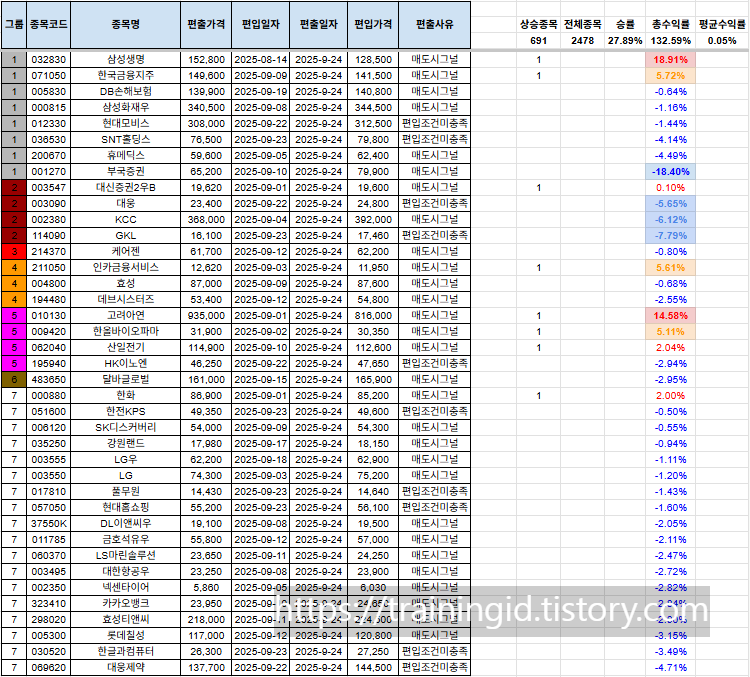Select the 산일전기 cell
This screenshot has width=750, height=677.
(x=126, y=347)
